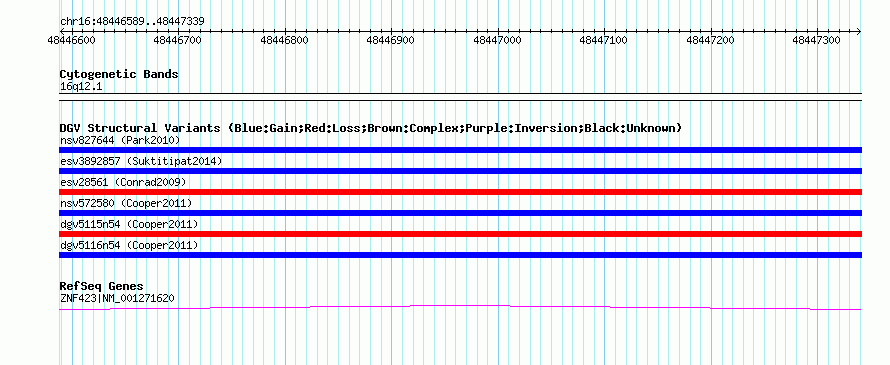Select ruler position 48446800
Screen dimensions: 890x365
[284, 40]
